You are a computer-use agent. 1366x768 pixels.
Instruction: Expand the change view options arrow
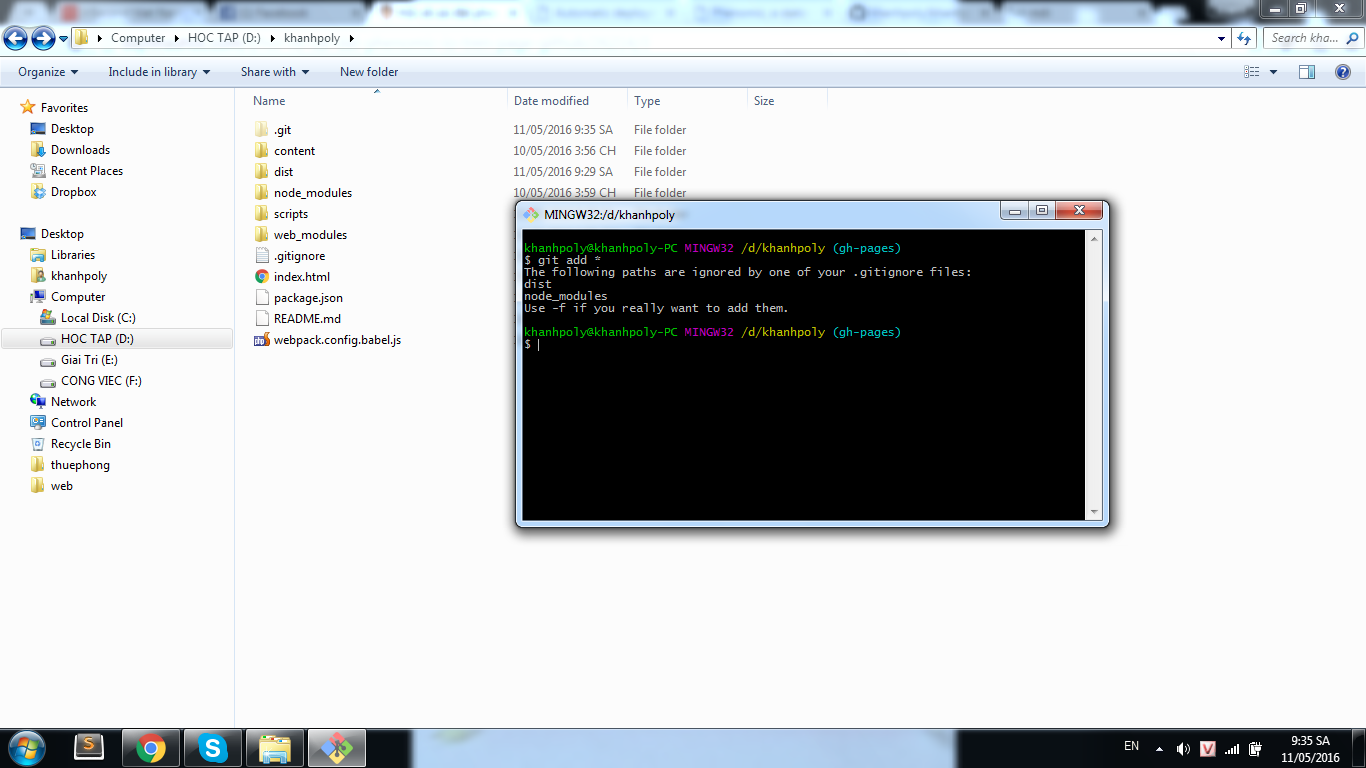click(1273, 72)
